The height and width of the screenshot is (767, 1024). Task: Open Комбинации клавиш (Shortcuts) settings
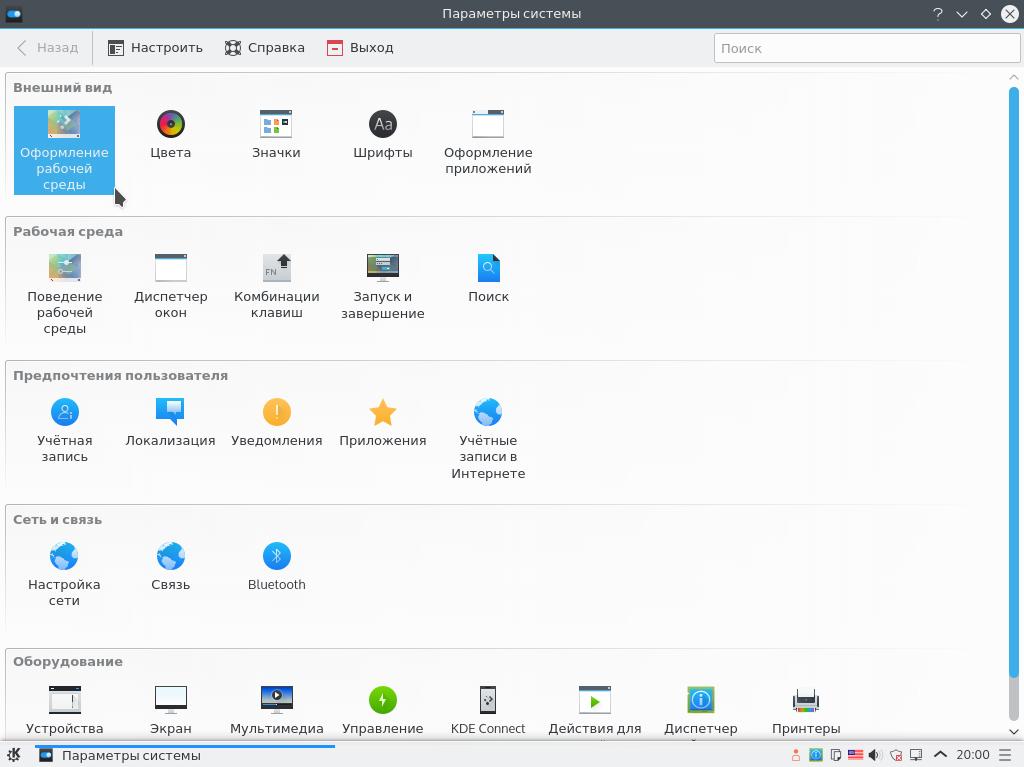click(x=276, y=286)
